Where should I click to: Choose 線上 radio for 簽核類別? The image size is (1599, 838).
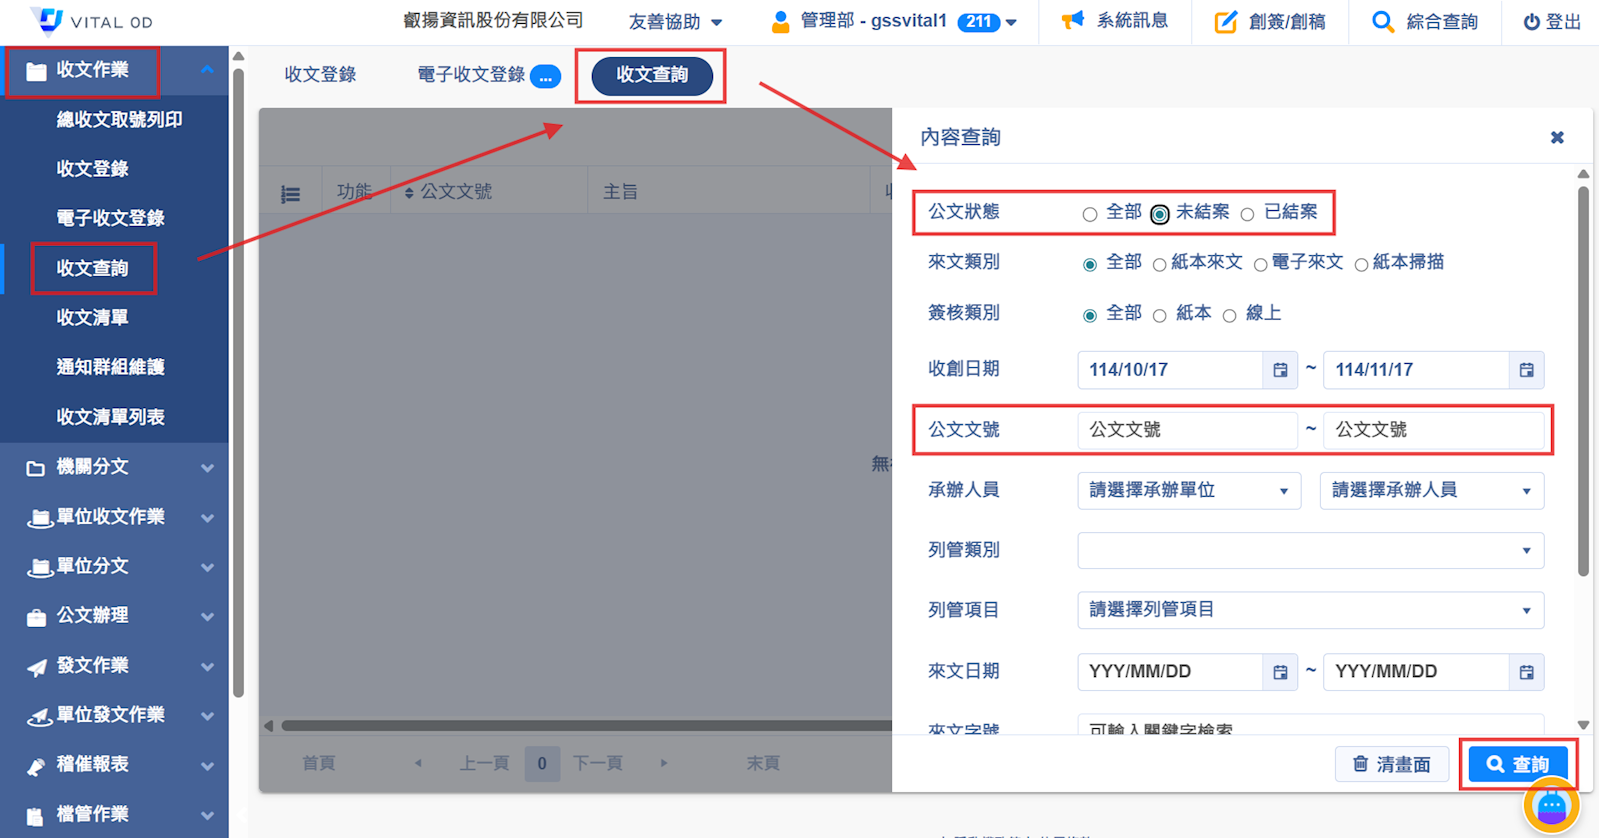click(x=1230, y=316)
